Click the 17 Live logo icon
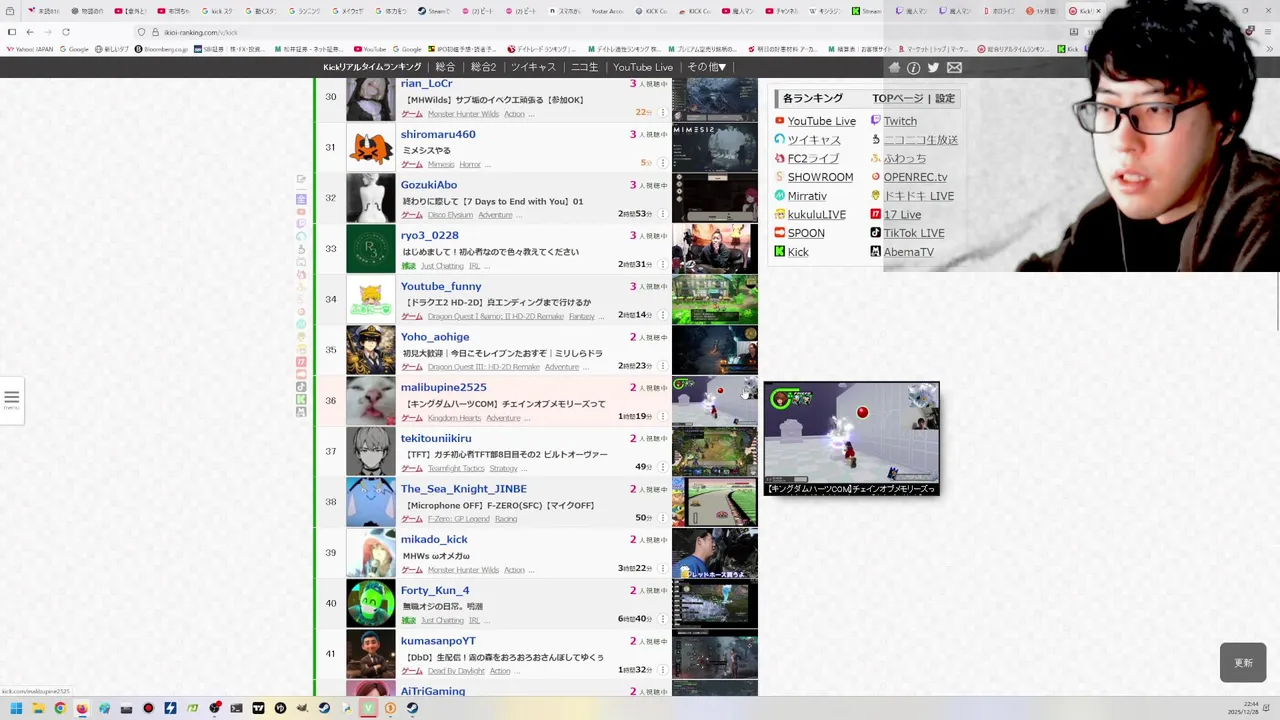This screenshot has height=720, width=1280. pyautogui.click(x=875, y=214)
